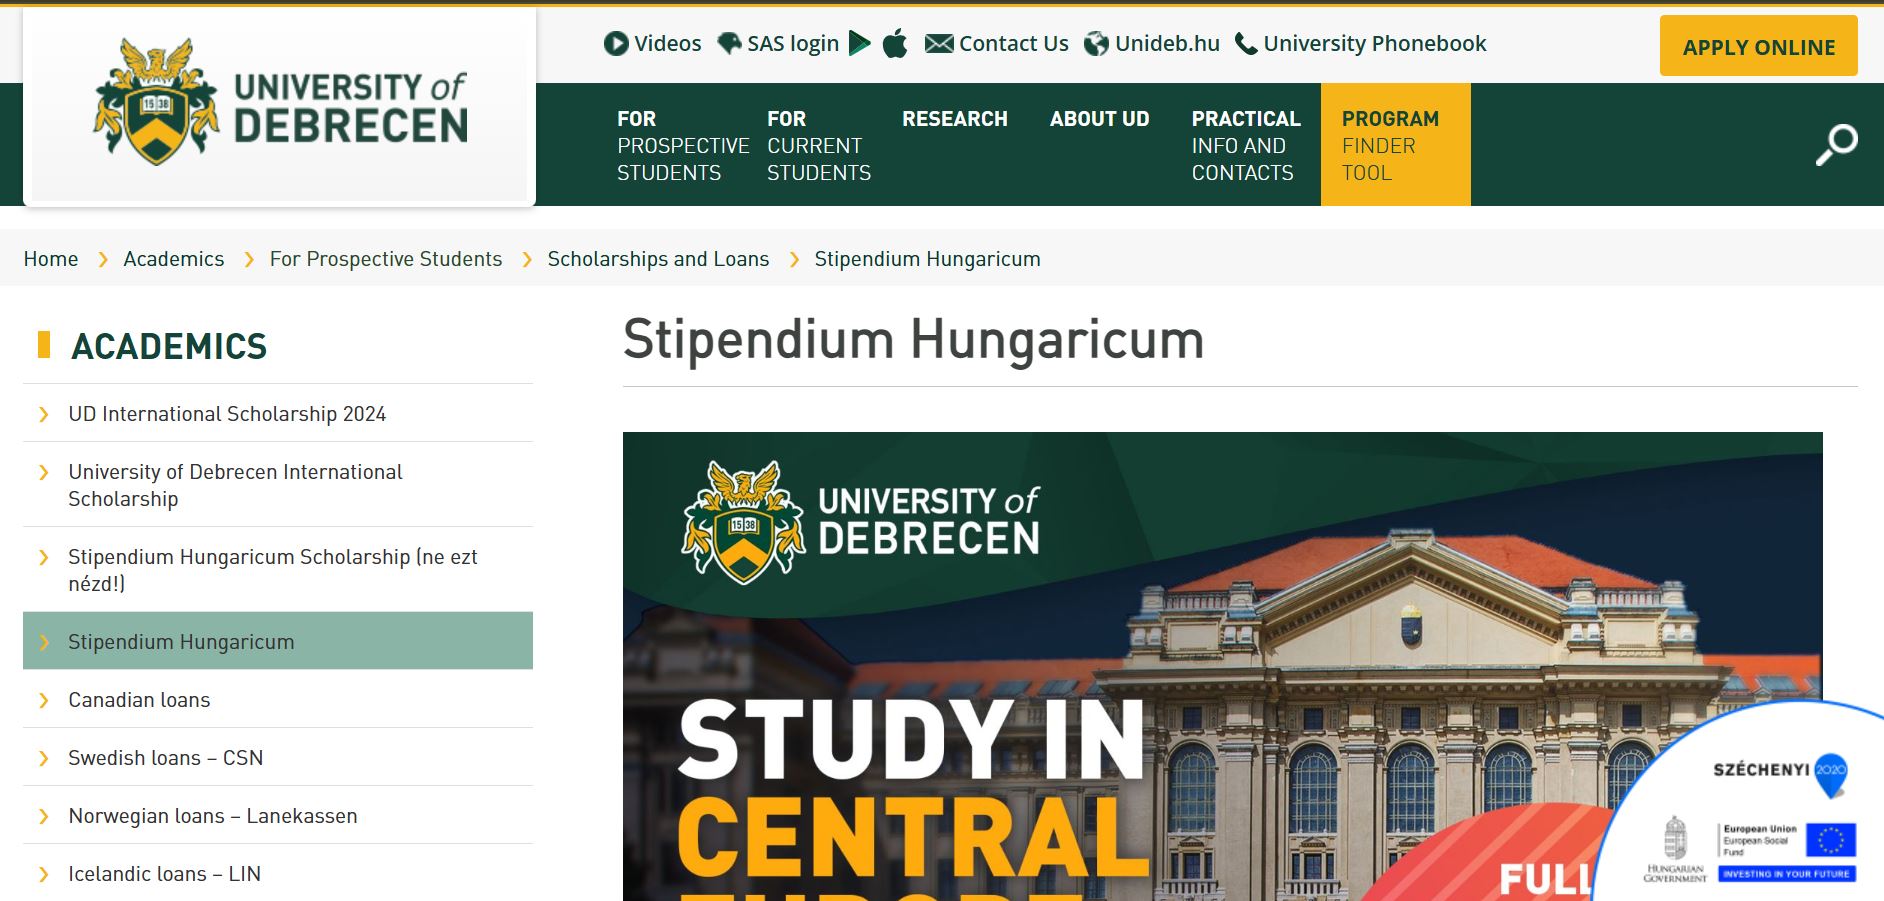Open For Current Students menu
Image resolution: width=1884 pixels, height=901 pixels.
click(819, 145)
